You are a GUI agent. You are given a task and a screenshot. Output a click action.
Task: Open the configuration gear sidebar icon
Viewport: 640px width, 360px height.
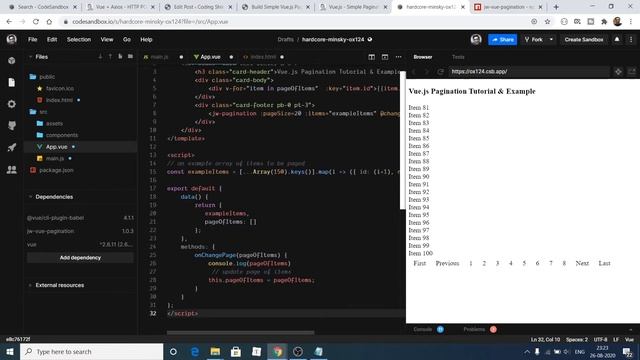coord(11,104)
